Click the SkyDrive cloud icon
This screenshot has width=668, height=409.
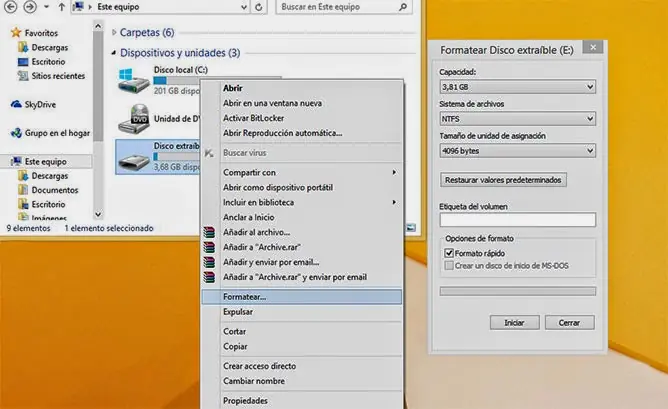point(16,104)
